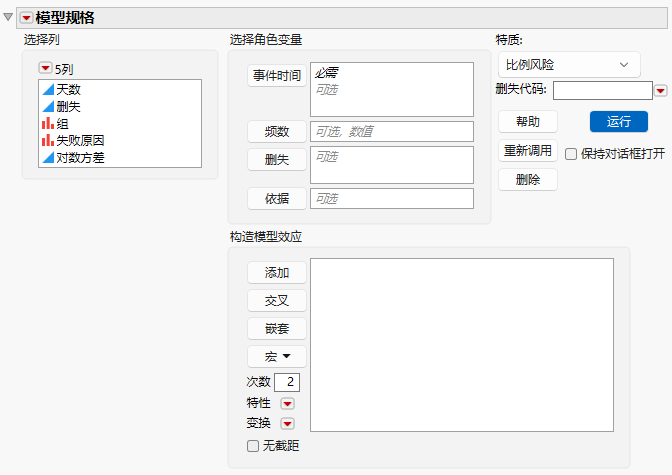Click the 删失代码 text field
The height and width of the screenshot is (475, 672).
click(603, 90)
